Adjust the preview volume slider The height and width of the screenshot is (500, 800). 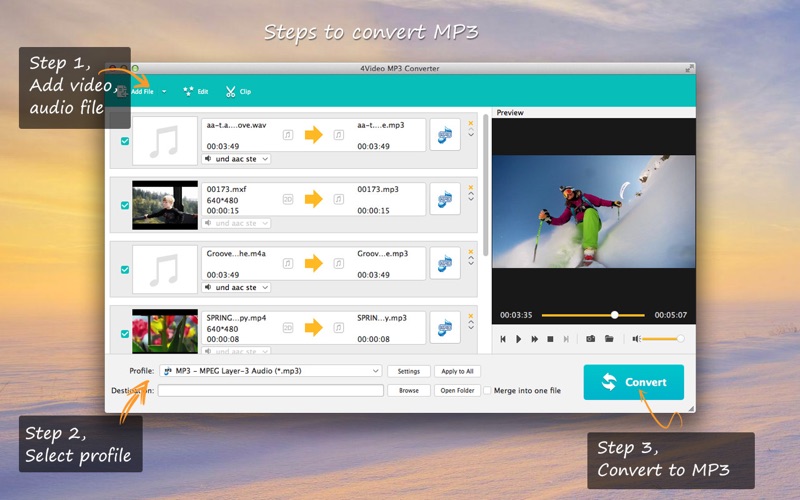pyautogui.click(x=663, y=339)
